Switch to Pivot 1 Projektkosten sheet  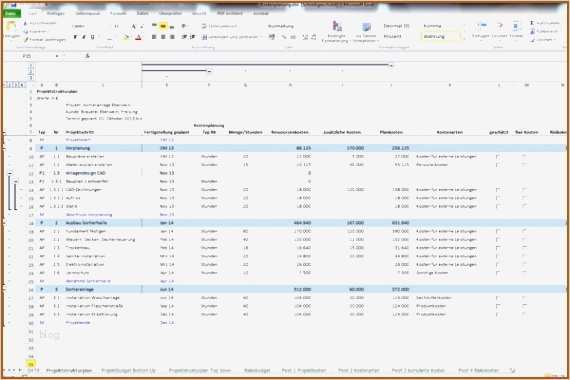[304, 371]
